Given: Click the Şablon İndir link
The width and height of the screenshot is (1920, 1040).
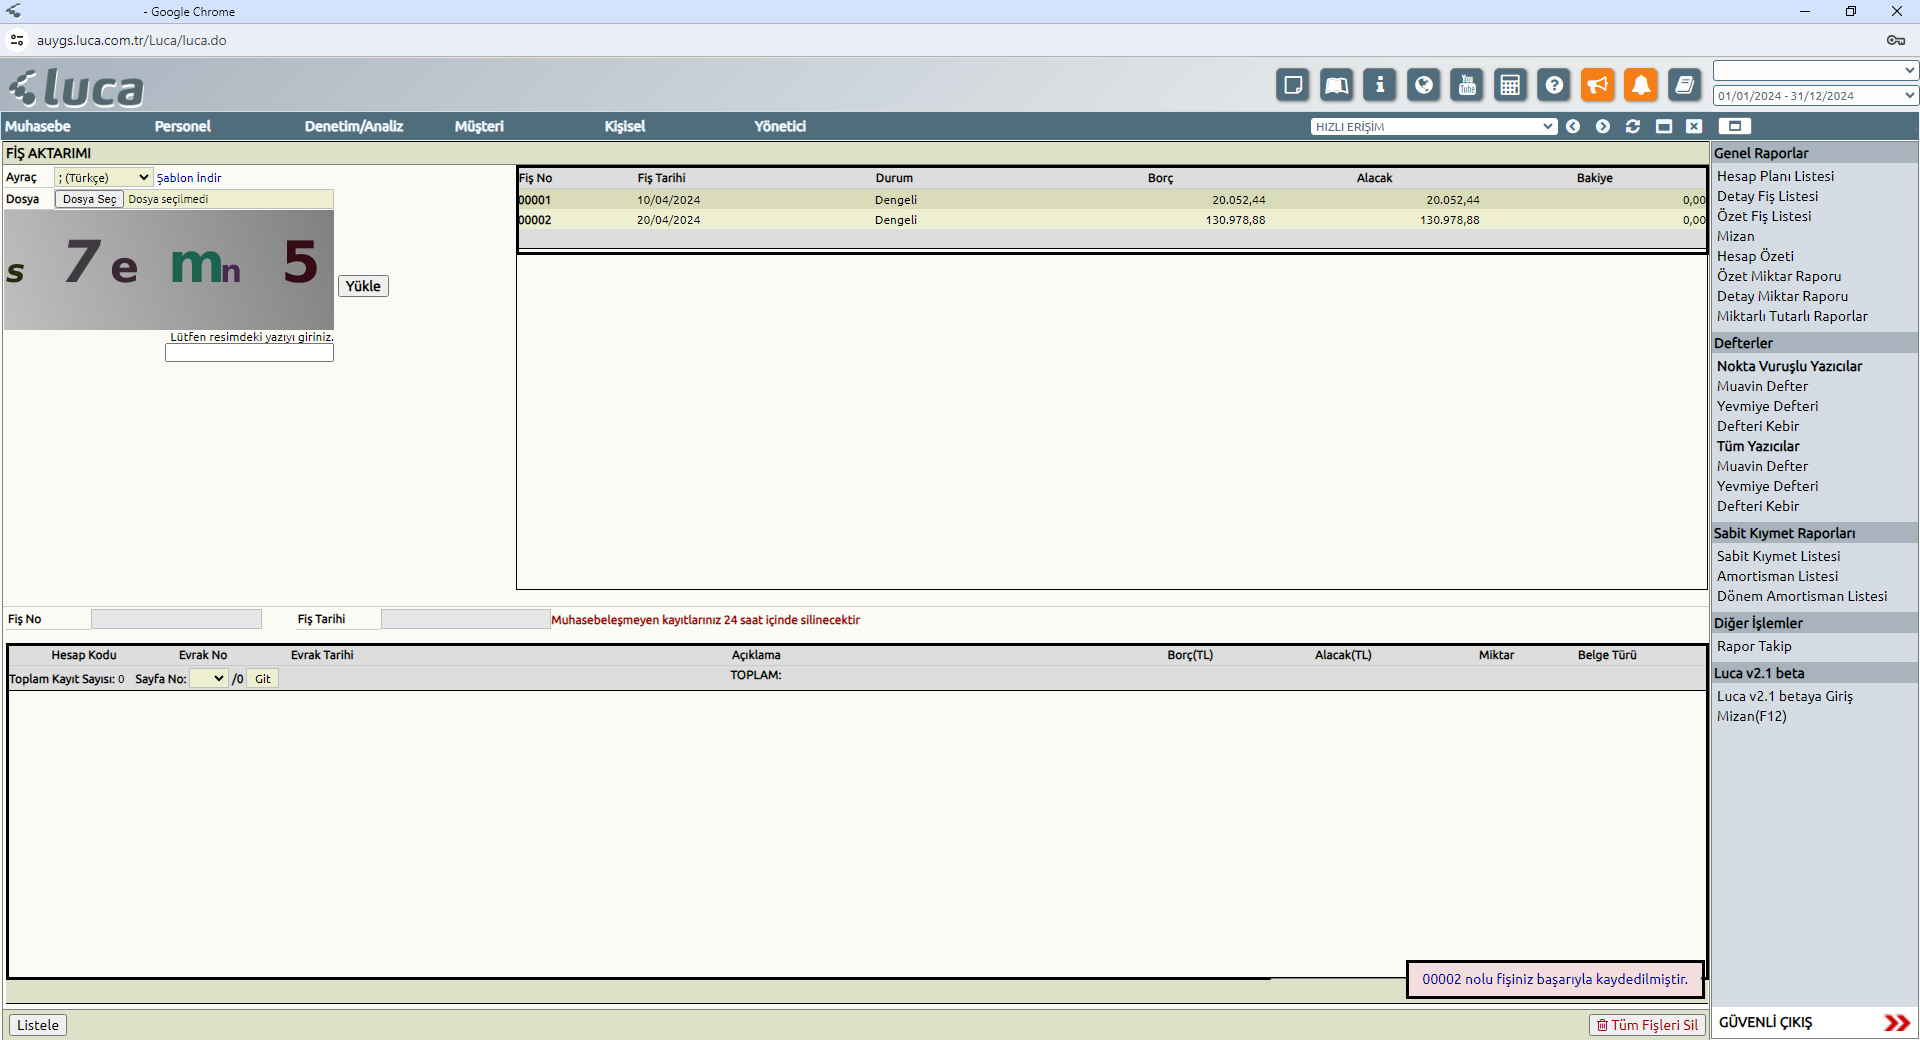Looking at the screenshot, I should click(189, 178).
